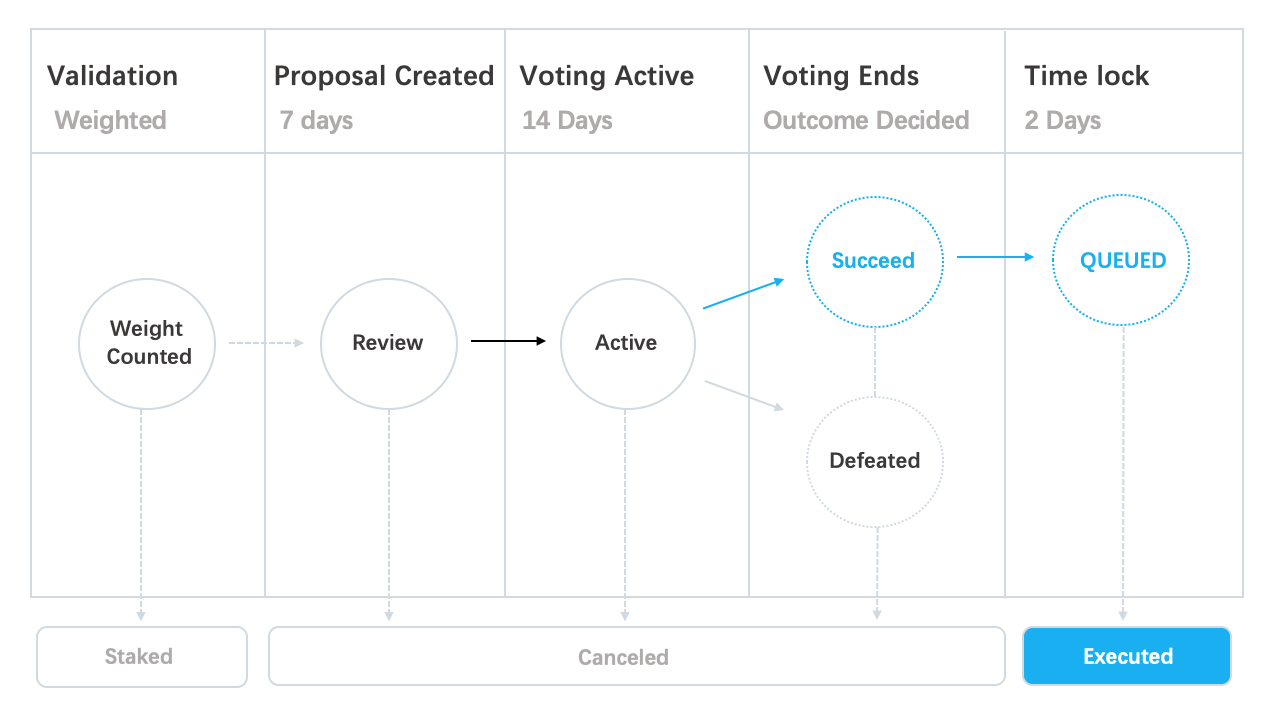
Task: Click the Active circle node
Action: [627, 343]
